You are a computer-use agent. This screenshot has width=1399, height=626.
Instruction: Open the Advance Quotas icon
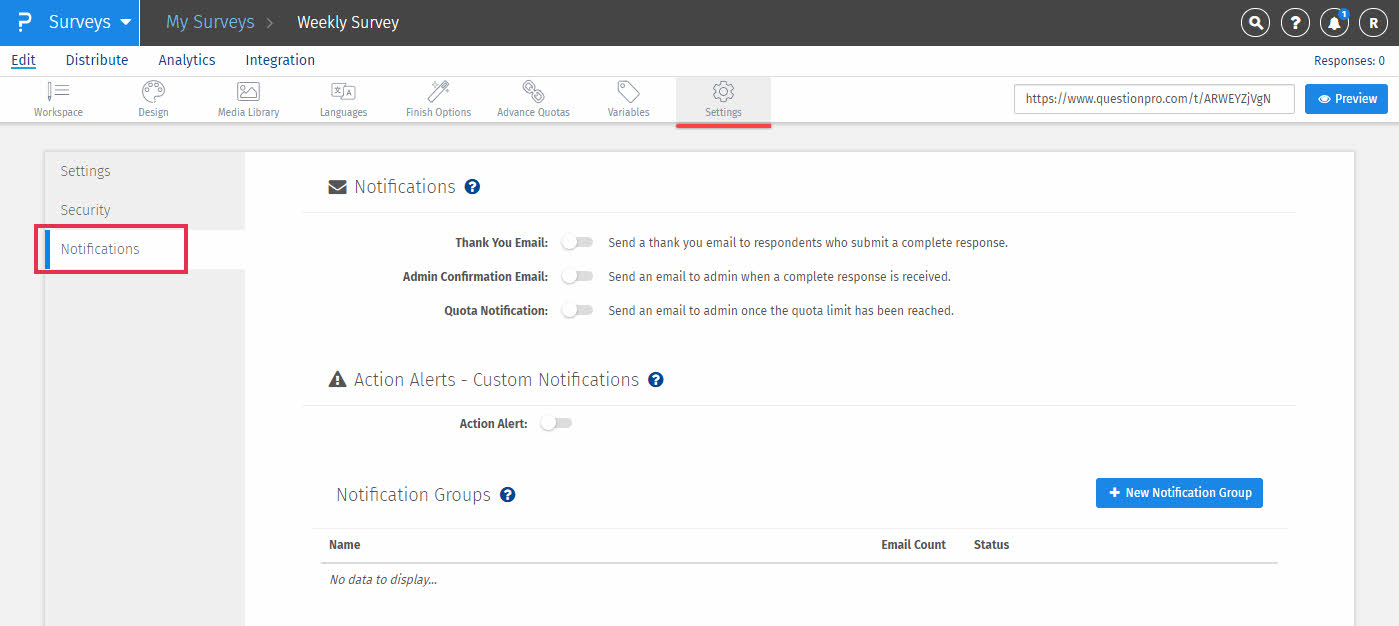pos(533,99)
